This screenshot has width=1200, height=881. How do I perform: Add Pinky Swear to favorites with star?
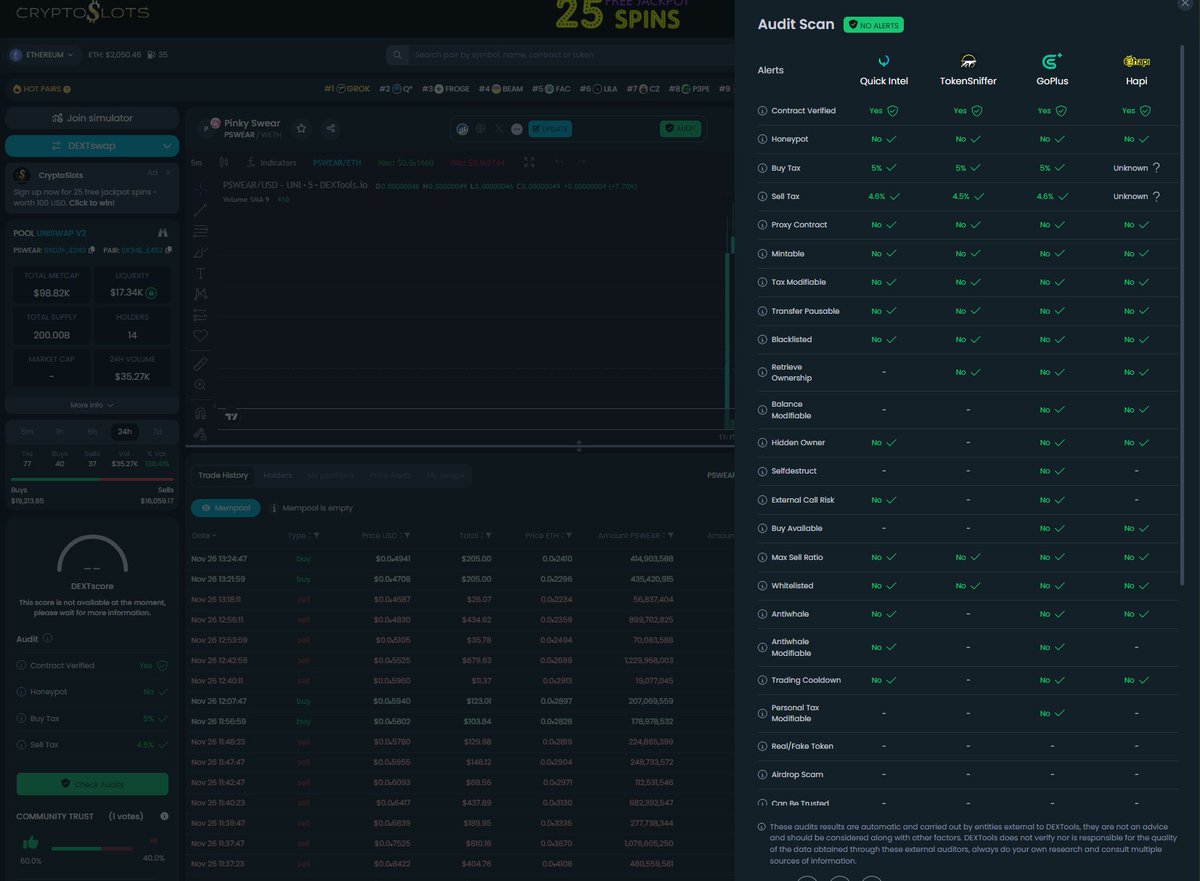point(301,128)
